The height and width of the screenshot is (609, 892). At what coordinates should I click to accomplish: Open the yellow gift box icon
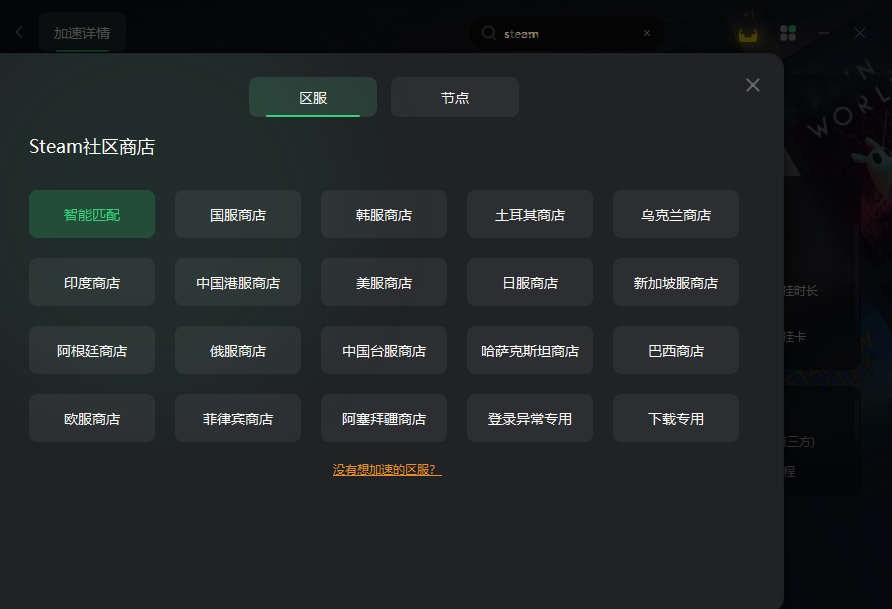[748, 34]
